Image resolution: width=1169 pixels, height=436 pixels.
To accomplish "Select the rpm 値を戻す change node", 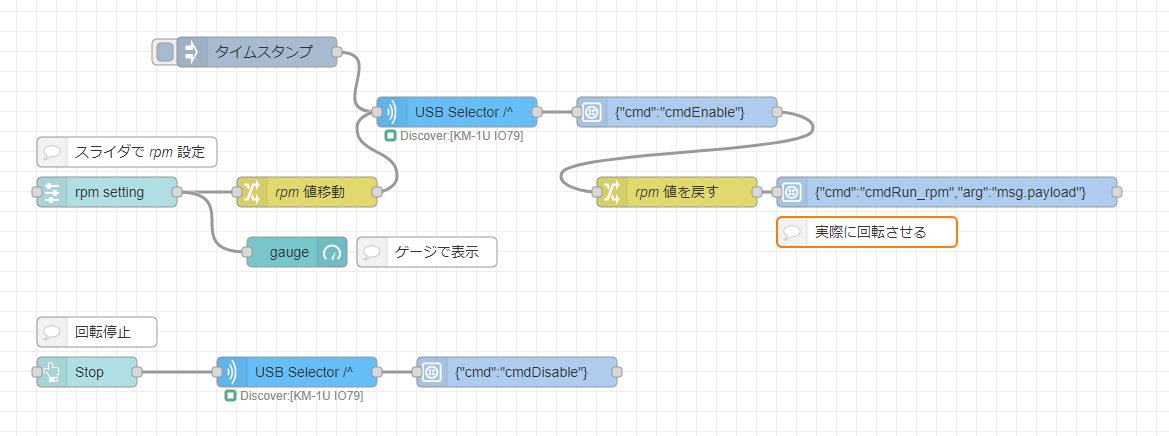I will point(677,192).
